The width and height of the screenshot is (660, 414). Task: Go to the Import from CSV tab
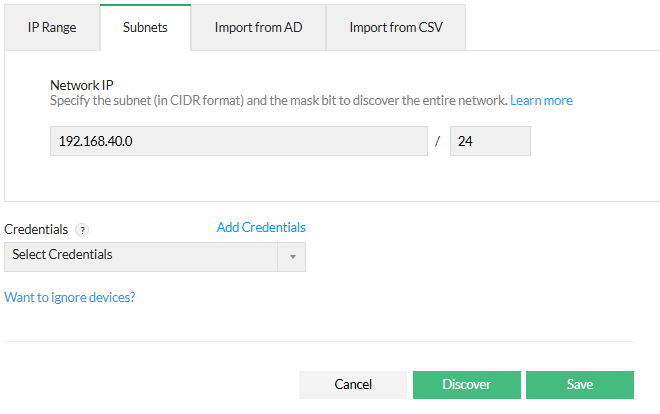pyautogui.click(x=395, y=28)
